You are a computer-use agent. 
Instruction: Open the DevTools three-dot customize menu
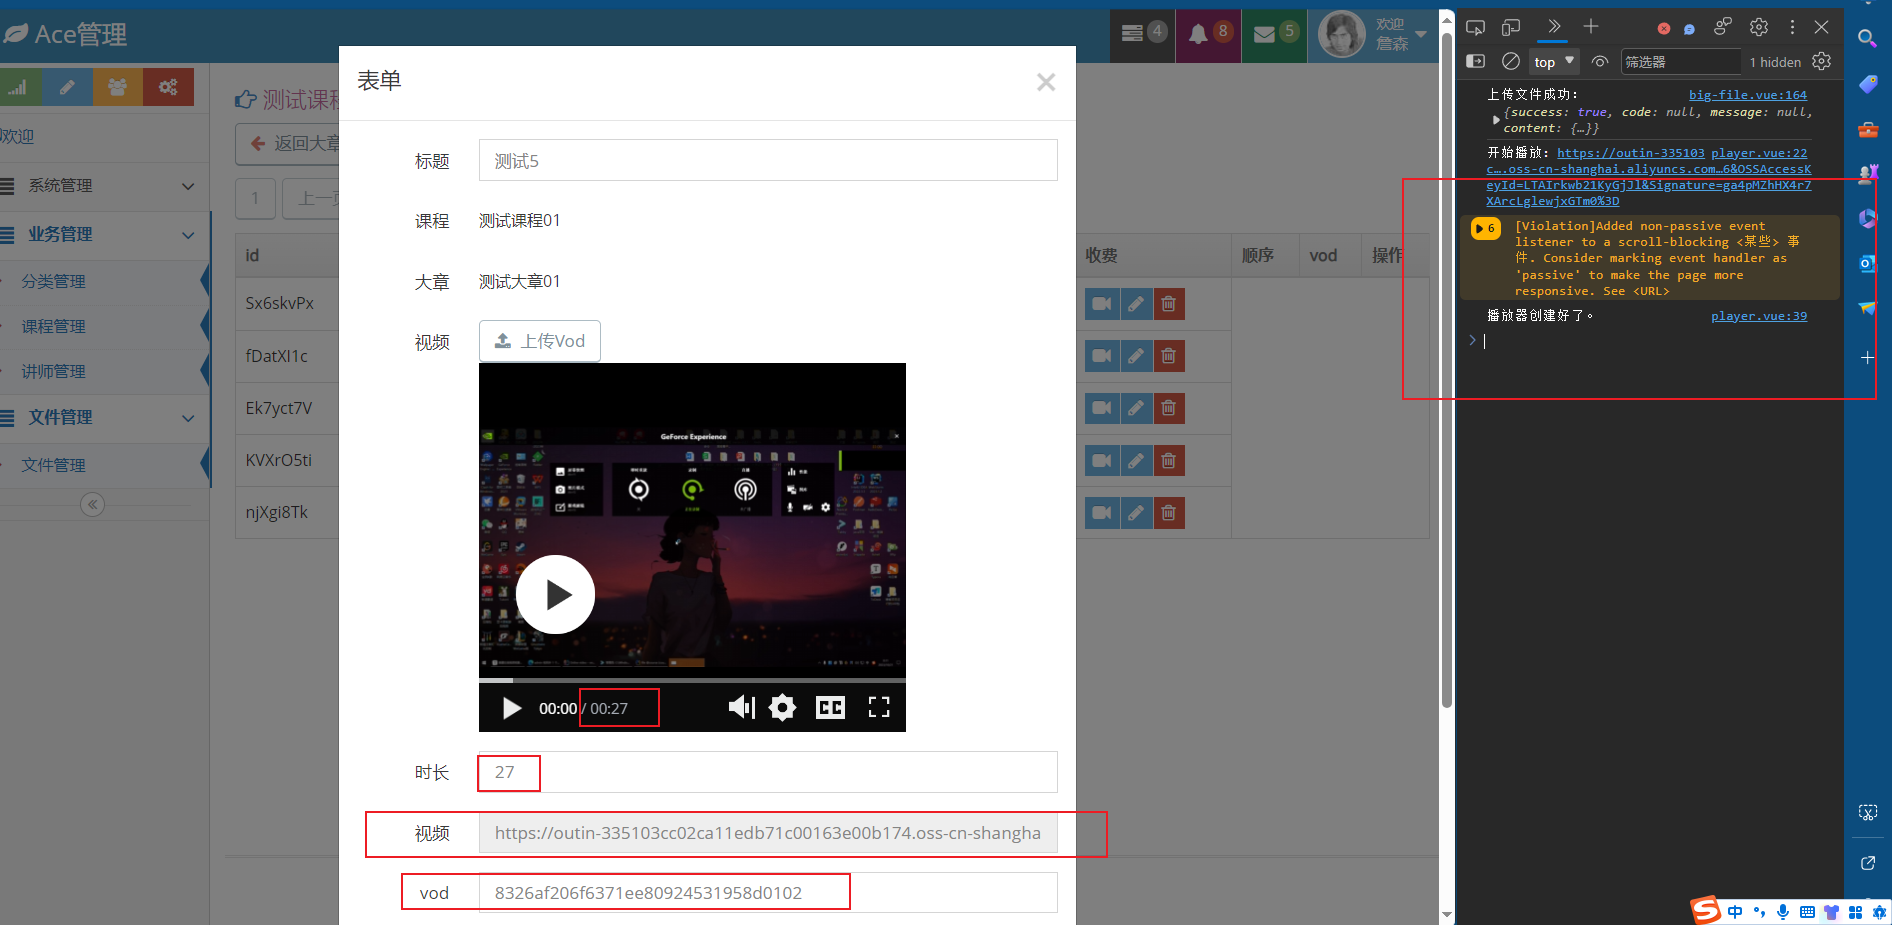tap(1792, 27)
